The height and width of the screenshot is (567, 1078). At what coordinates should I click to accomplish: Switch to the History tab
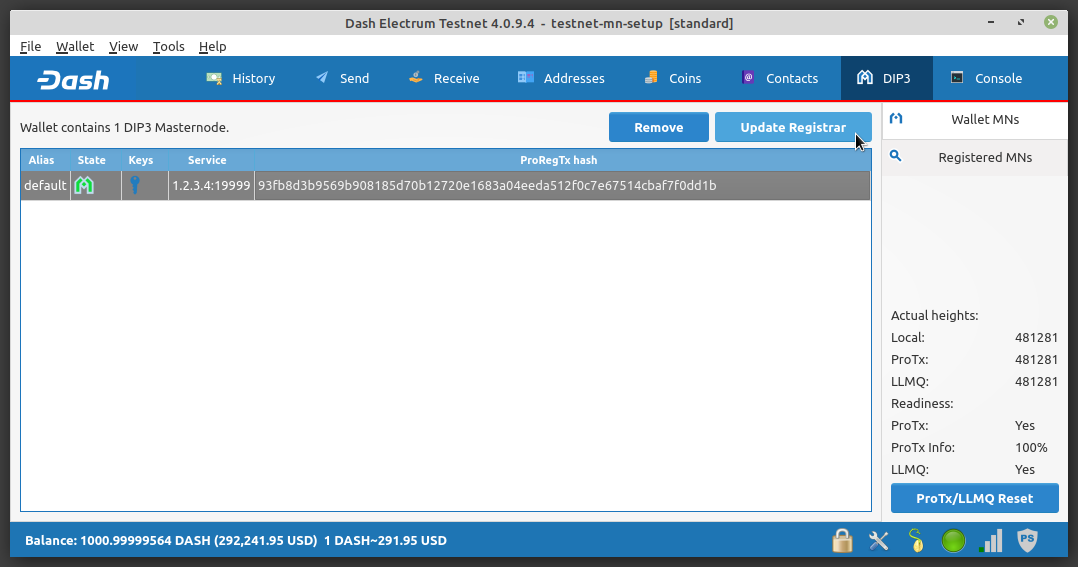[x=240, y=78]
